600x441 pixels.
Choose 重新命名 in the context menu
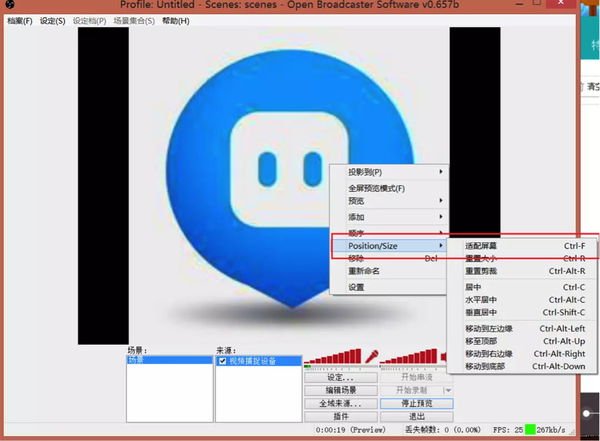389,271
